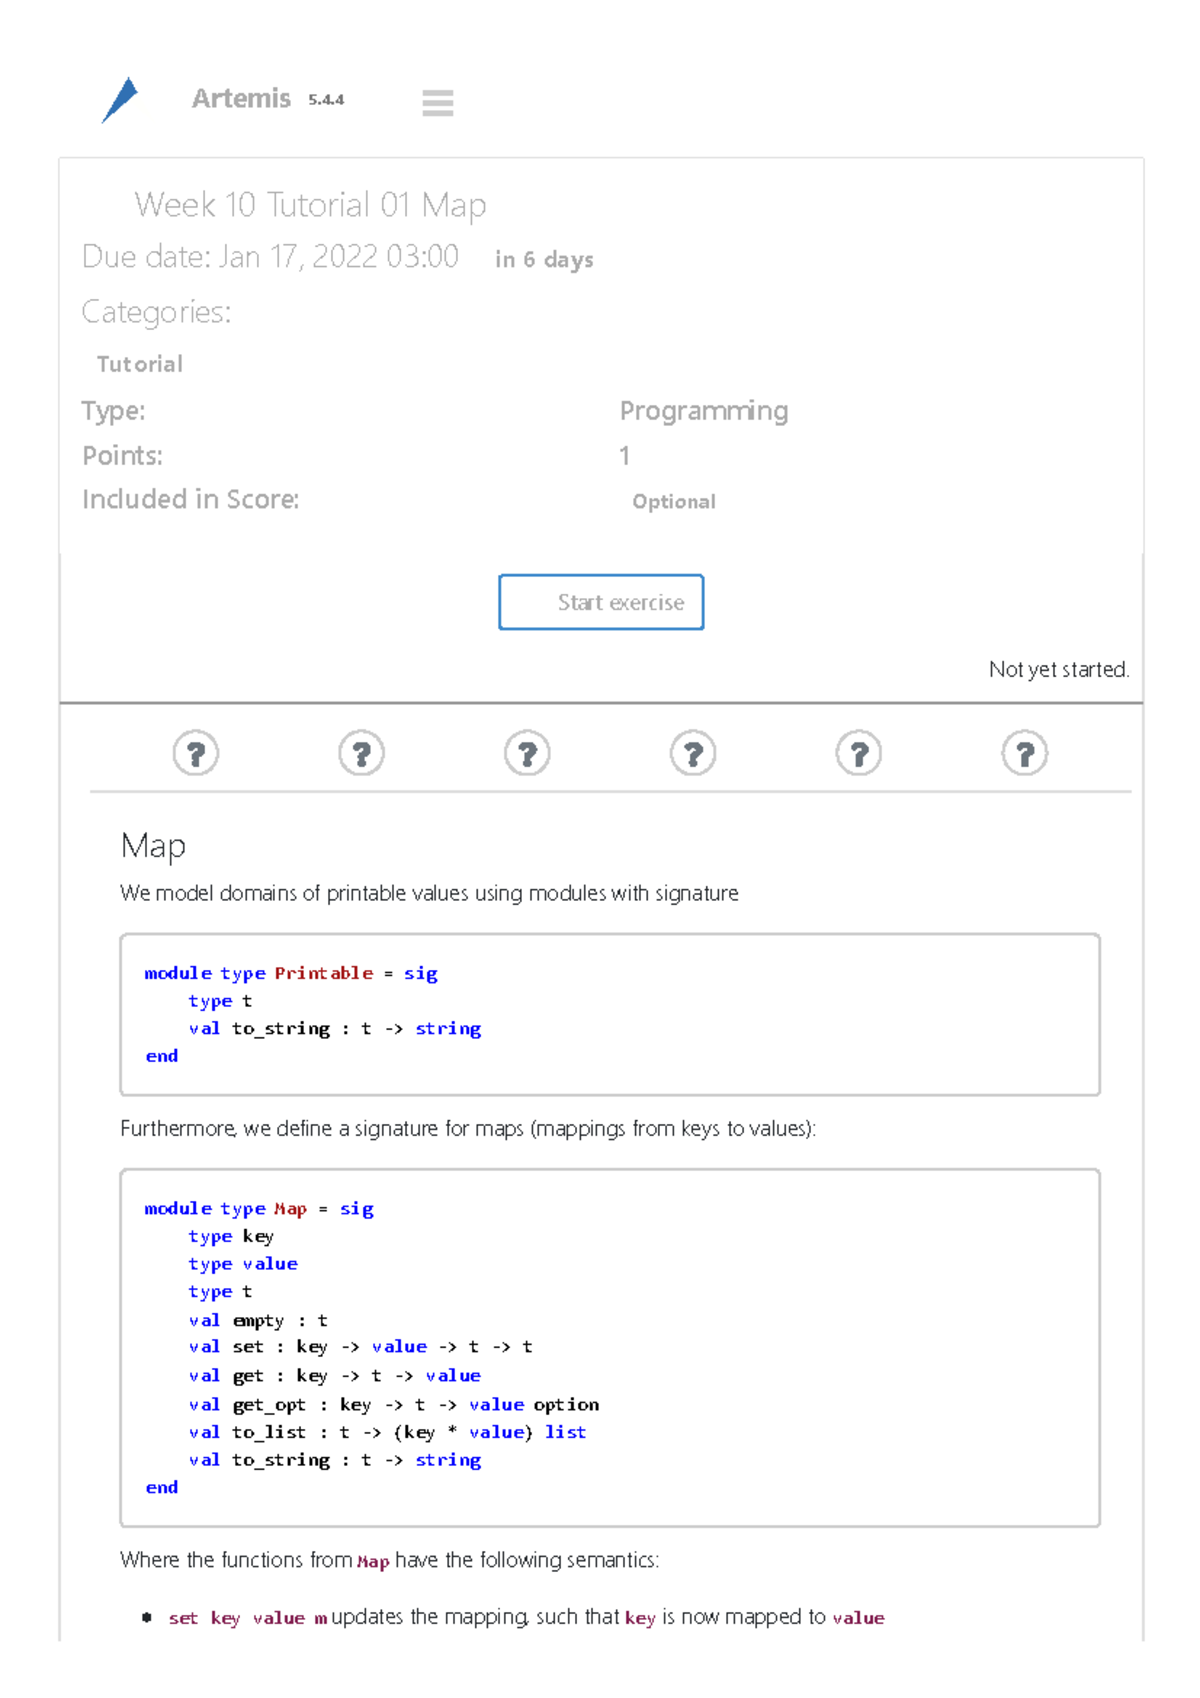
Task: Click the 5.4.4 version label
Action: [326, 100]
